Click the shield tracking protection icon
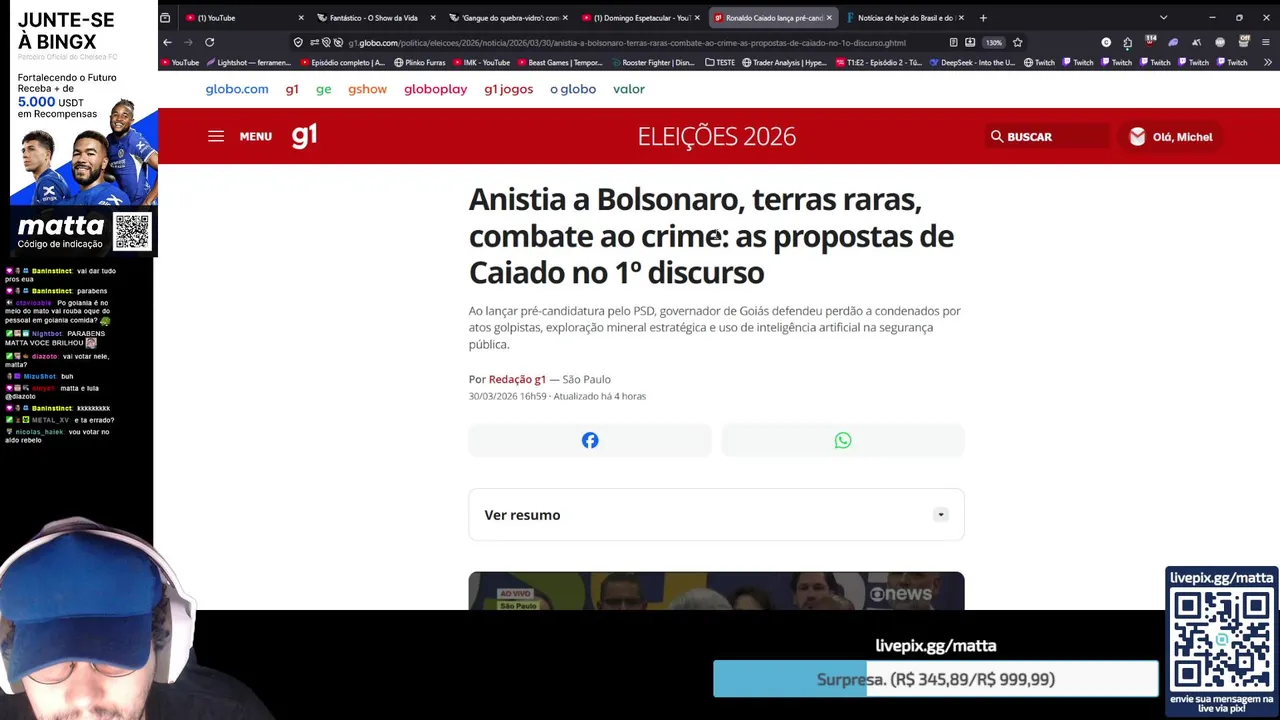The height and width of the screenshot is (720, 1280). pos(298,42)
